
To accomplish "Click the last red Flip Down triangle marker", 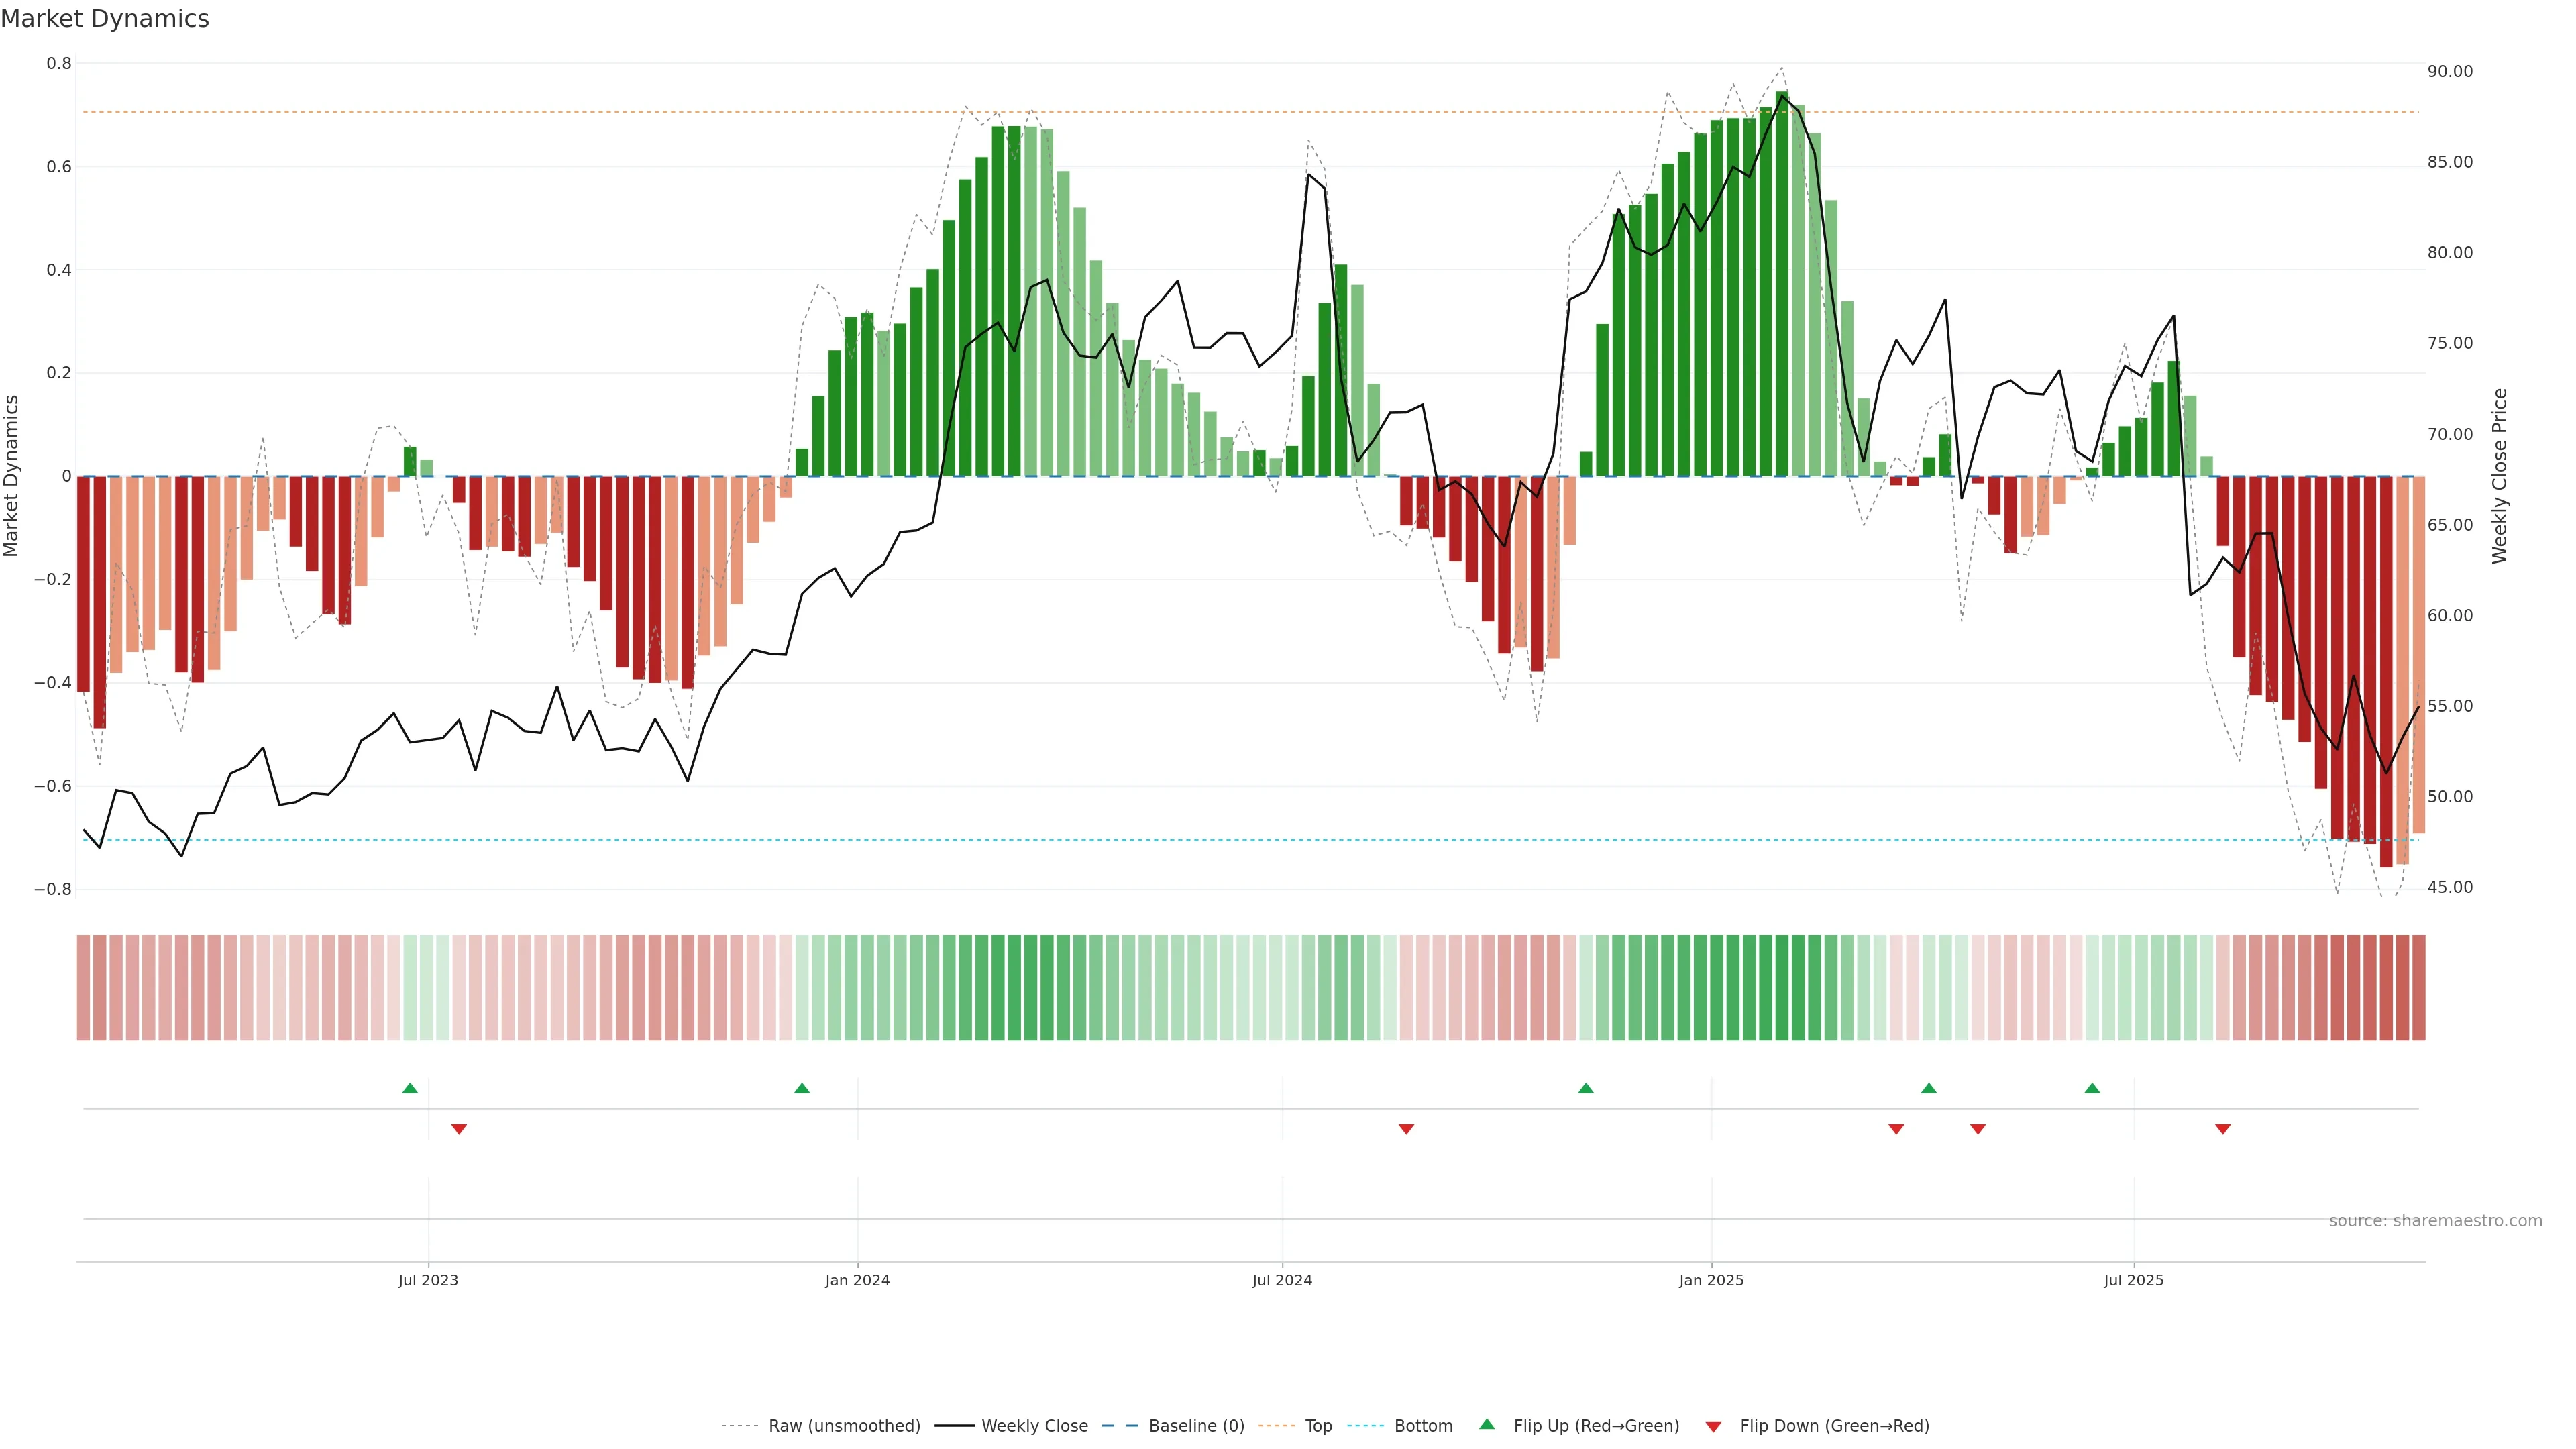I will pyautogui.click(x=2223, y=1129).
